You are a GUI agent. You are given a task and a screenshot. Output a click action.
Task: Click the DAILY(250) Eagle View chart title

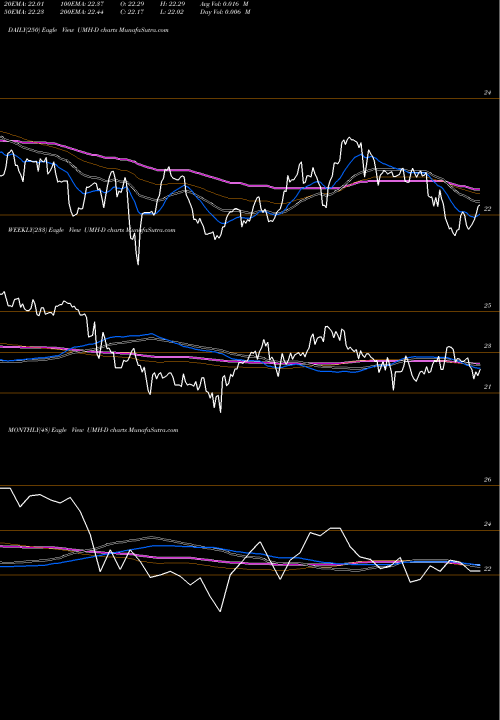pos(88,30)
